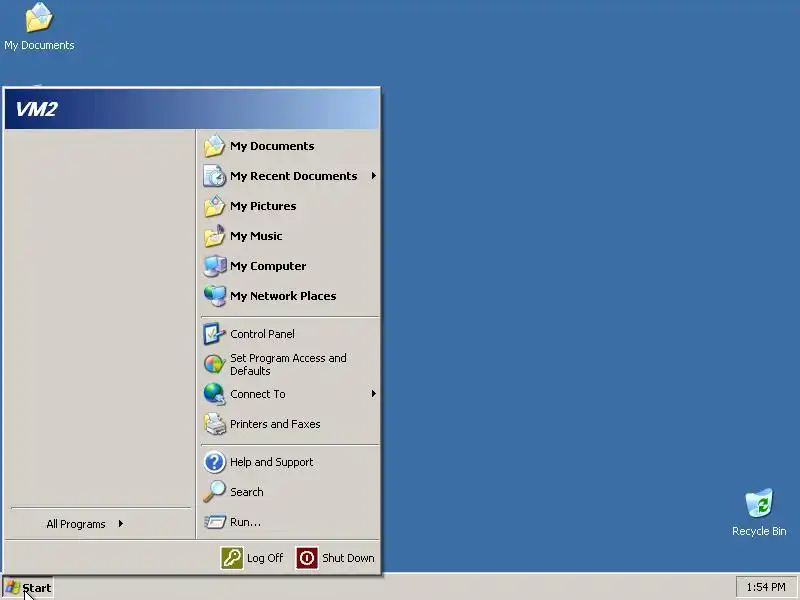800x600 pixels.
Task: Click the Help and Support question mark icon
Action: [x=214, y=462]
